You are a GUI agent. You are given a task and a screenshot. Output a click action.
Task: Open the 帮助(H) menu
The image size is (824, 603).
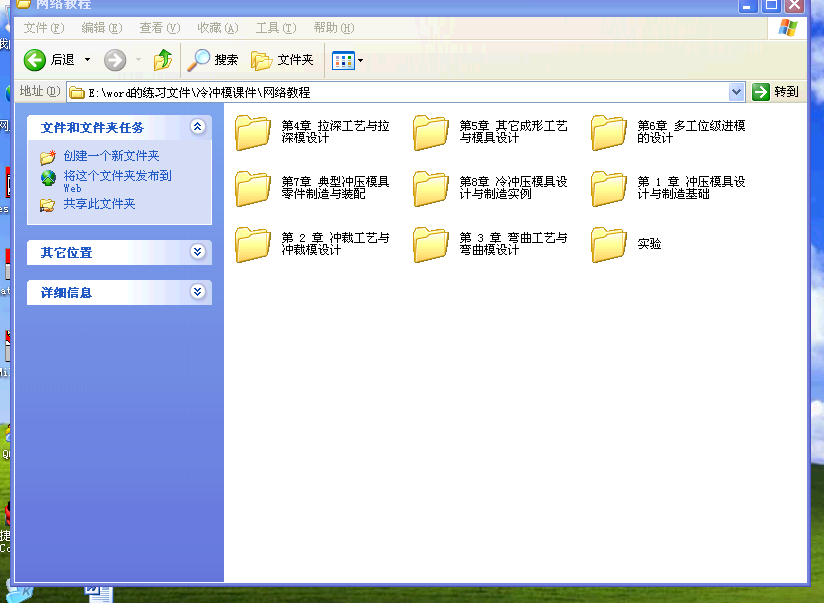(x=334, y=28)
